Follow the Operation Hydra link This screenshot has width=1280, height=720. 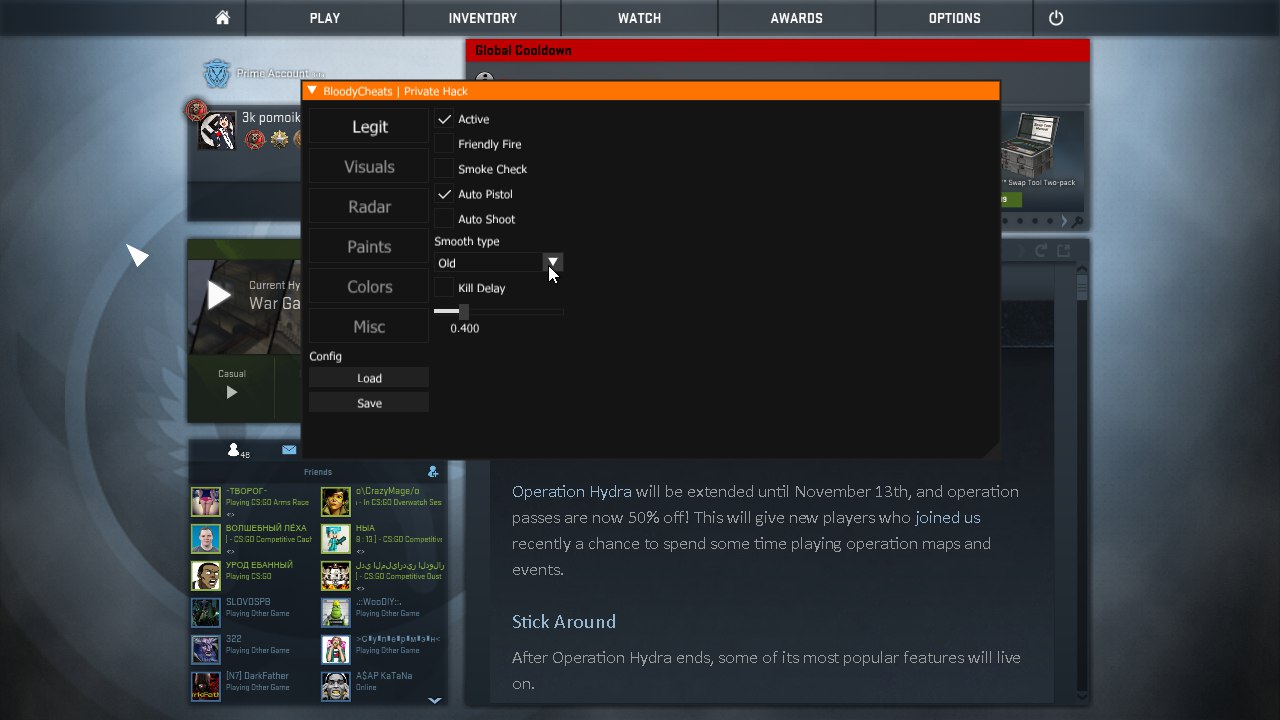click(572, 492)
